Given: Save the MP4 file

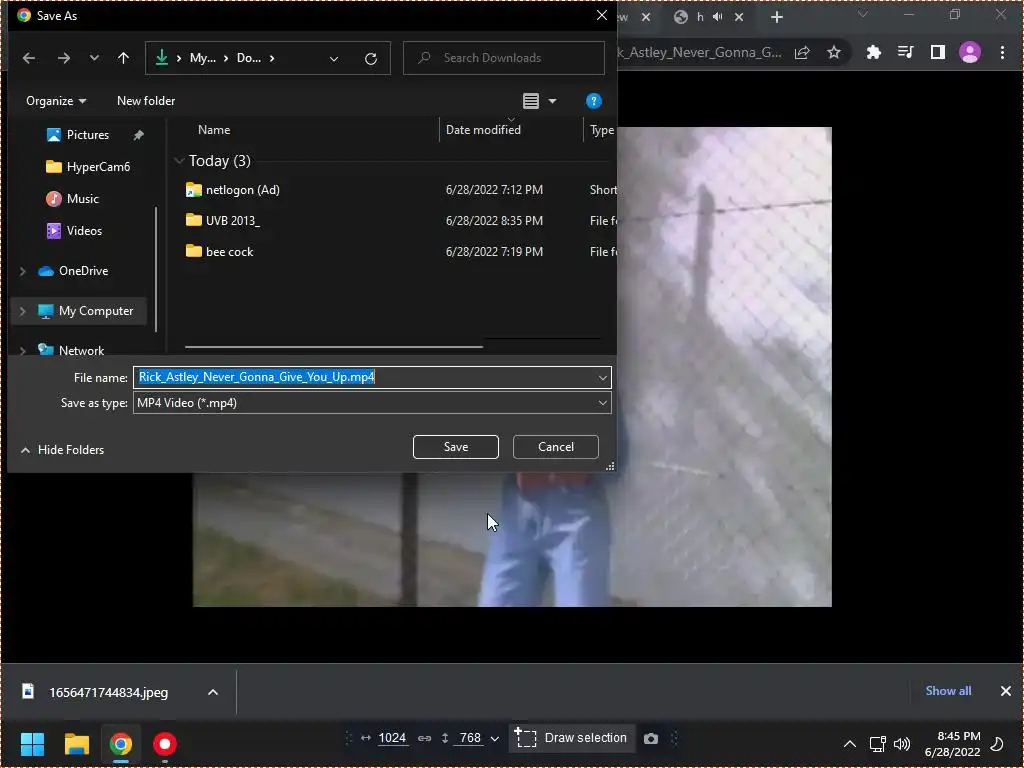Looking at the screenshot, I should [x=456, y=447].
